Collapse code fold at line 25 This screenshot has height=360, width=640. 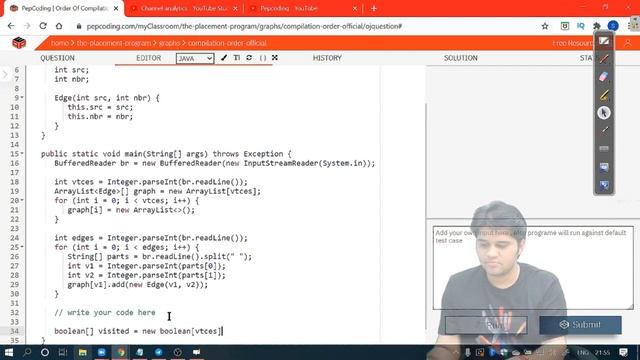[22, 247]
